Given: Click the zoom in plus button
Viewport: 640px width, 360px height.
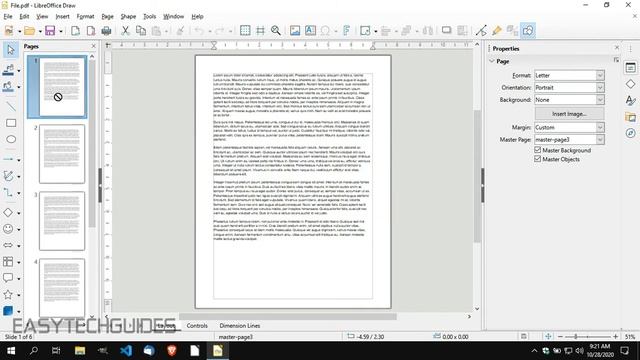Looking at the screenshot, I should click(616, 337).
